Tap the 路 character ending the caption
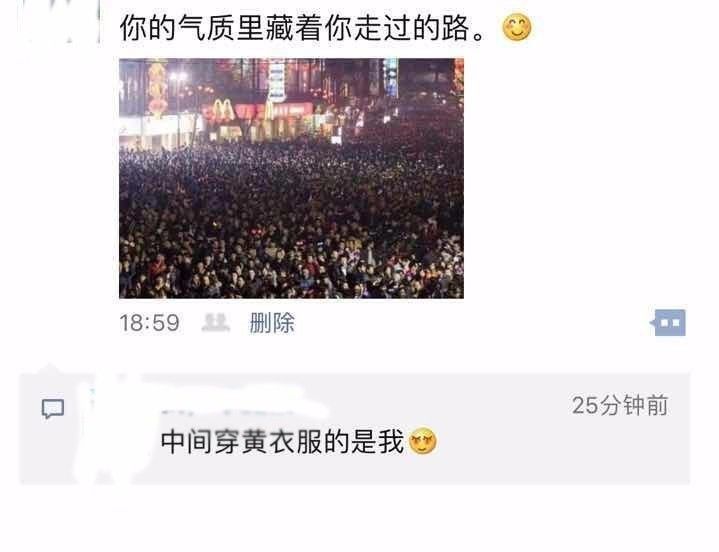This screenshot has width=719, height=552. pos(456,28)
